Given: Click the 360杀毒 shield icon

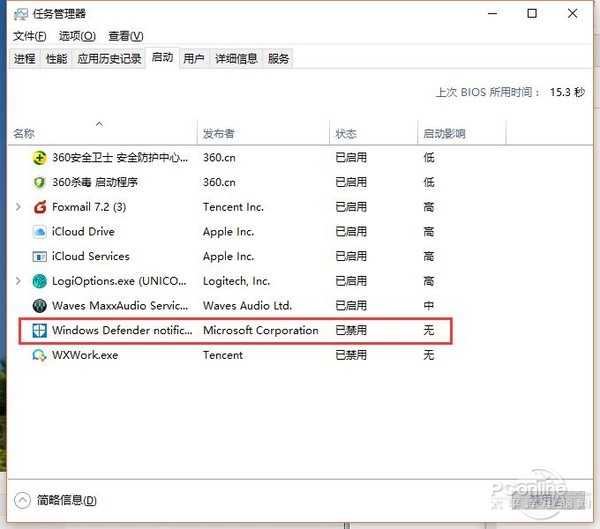Looking at the screenshot, I should tap(39, 183).
